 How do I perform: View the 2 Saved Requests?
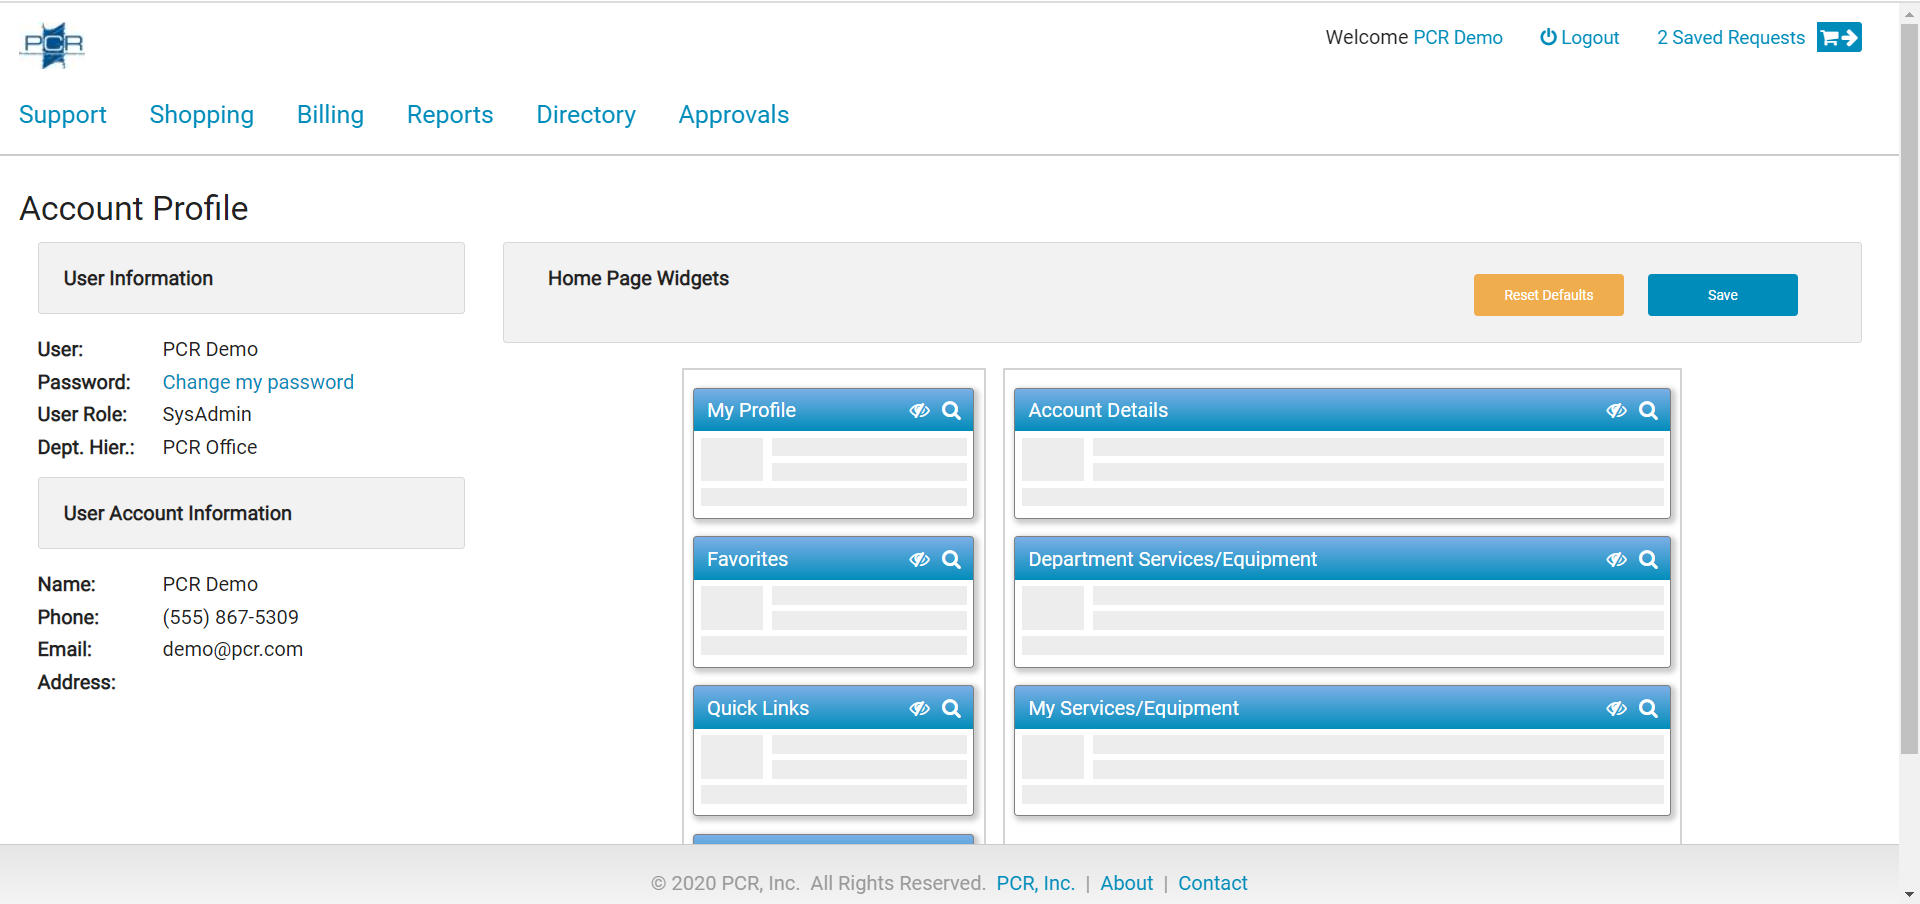click(x=1730, y=37)
